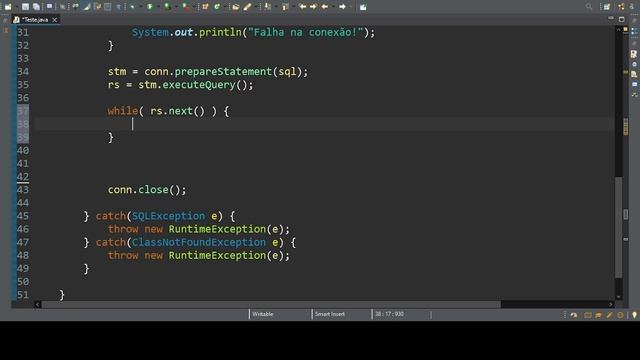Screen dimensions: 640x360
Task: Click the vertical scrollbar down arrow
Action: point(619,297)
